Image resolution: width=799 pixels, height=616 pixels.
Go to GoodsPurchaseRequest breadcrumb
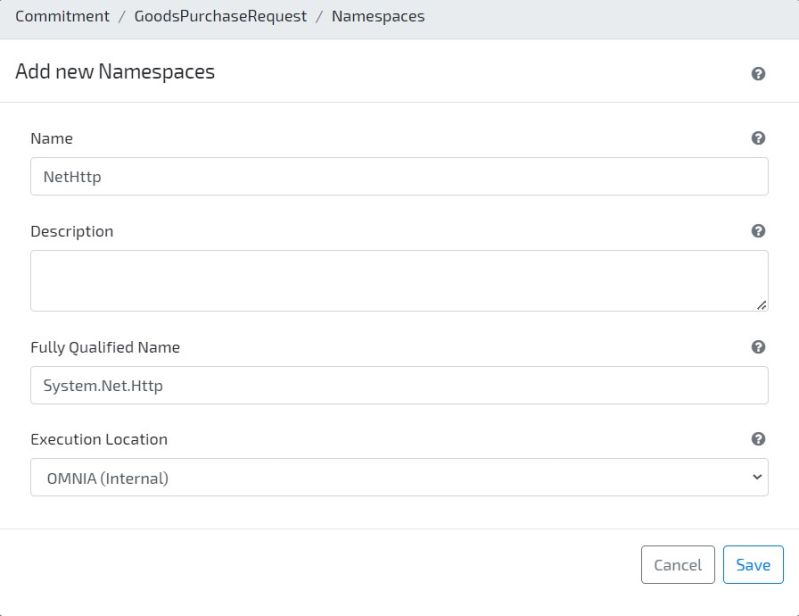coord(220,16)
